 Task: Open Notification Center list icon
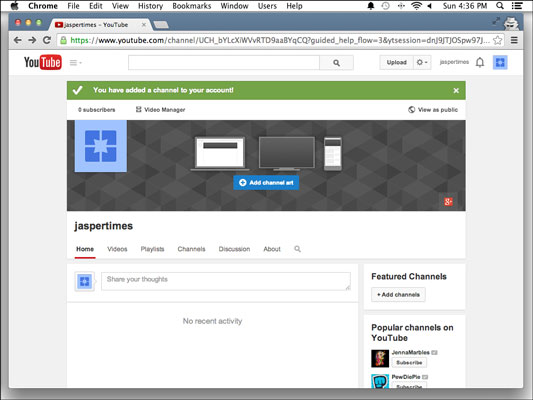[x=517, y=6]
